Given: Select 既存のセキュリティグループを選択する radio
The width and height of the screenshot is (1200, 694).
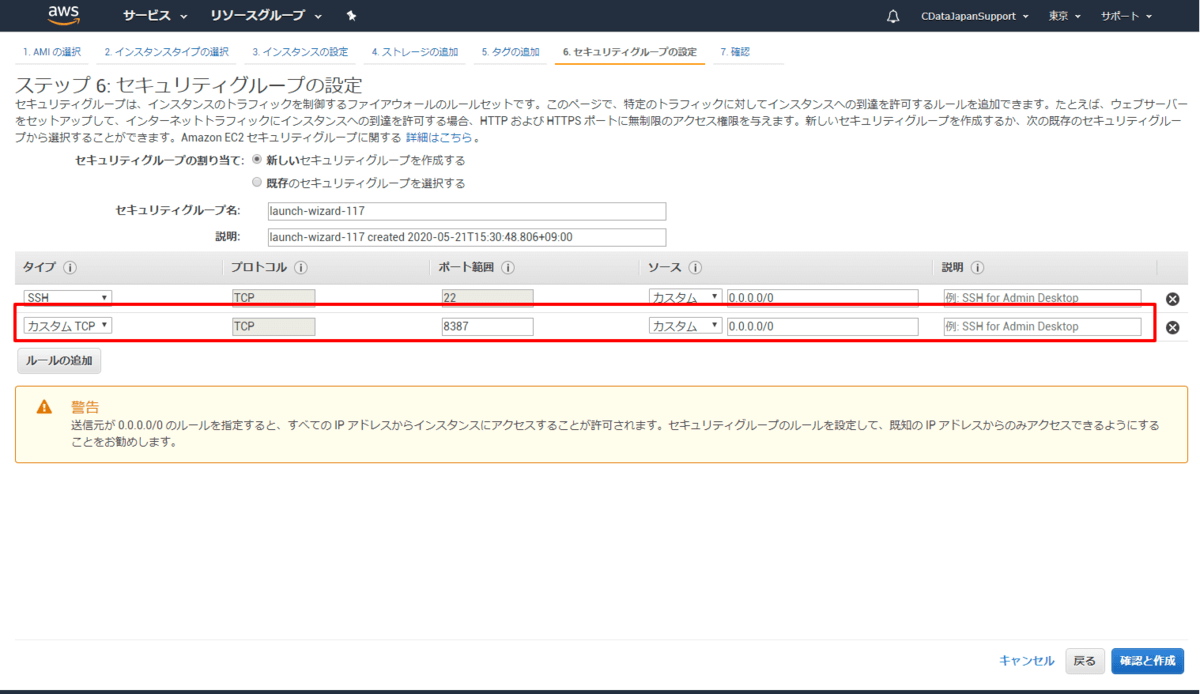Looking at the screenshot, I should coord(257,183).
